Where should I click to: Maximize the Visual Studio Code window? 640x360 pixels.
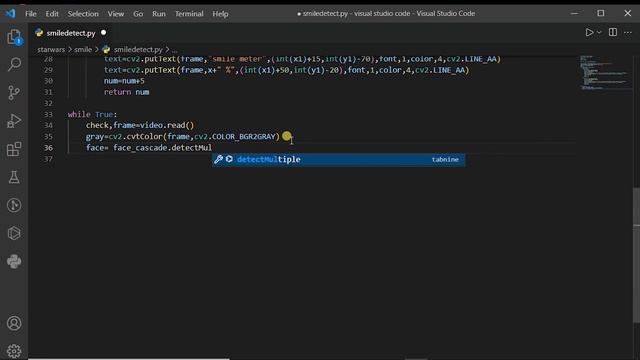[x=601, y=13]
